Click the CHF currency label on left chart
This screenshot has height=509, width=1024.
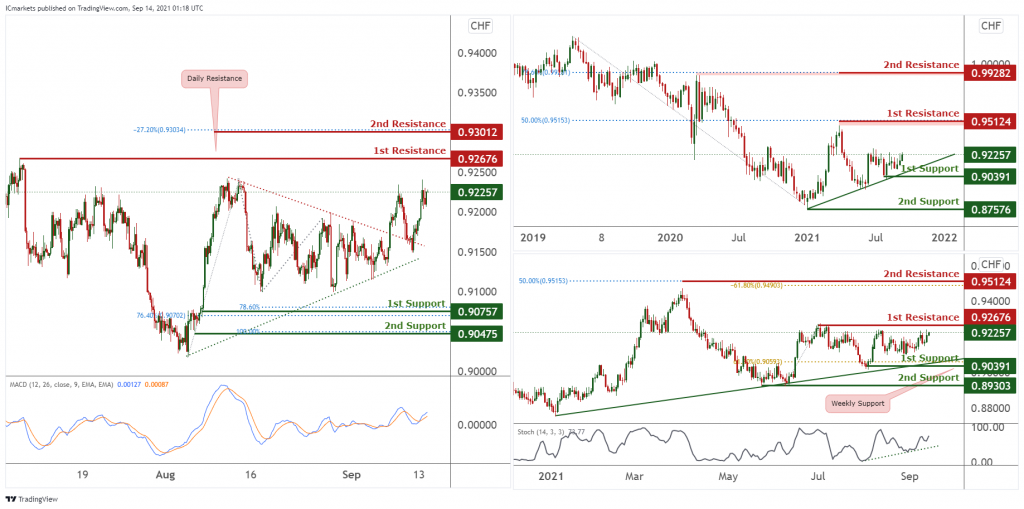pos(481,27)
